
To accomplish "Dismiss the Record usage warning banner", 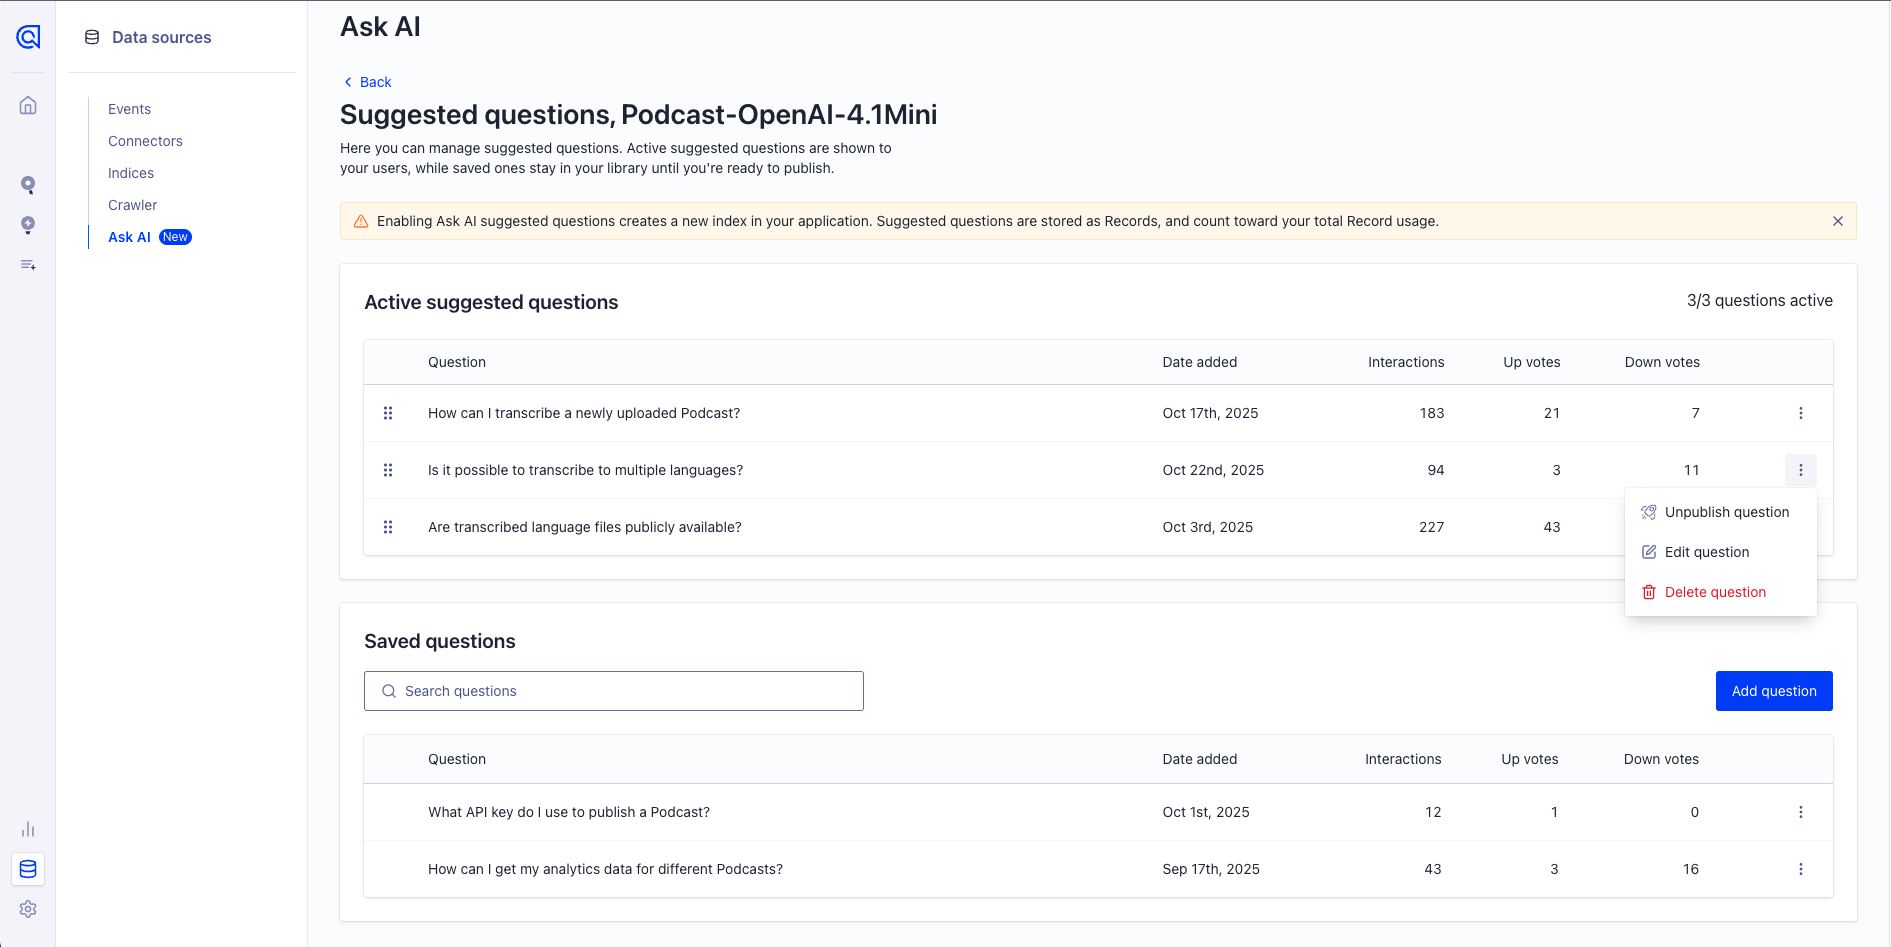I will (1838, 221).
